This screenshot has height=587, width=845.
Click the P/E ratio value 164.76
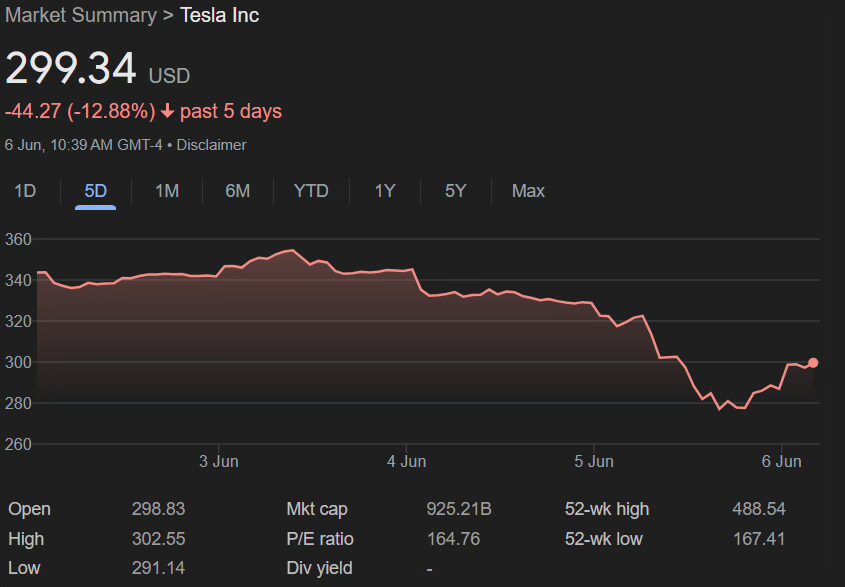coord(453,539)
